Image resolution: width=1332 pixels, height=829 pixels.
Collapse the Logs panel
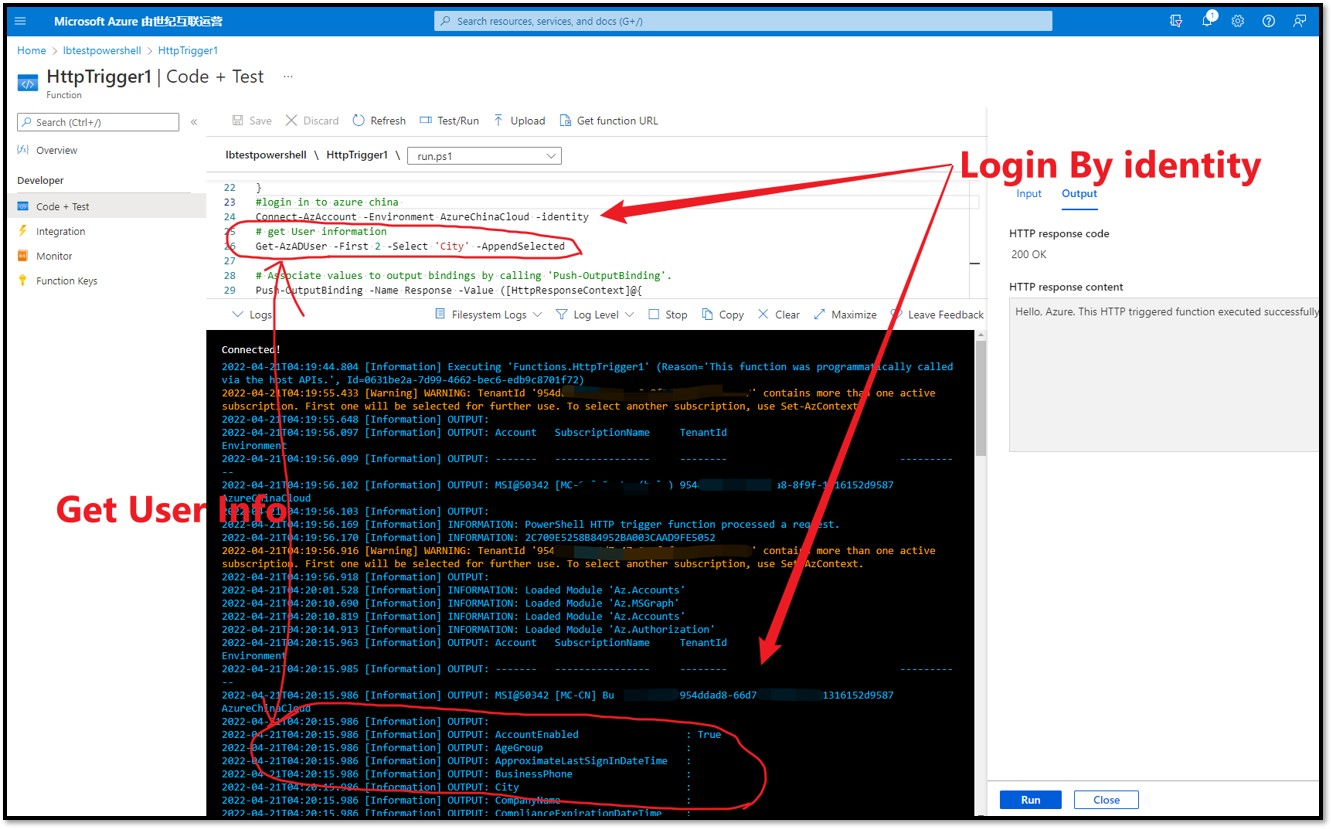click(251, 315)
